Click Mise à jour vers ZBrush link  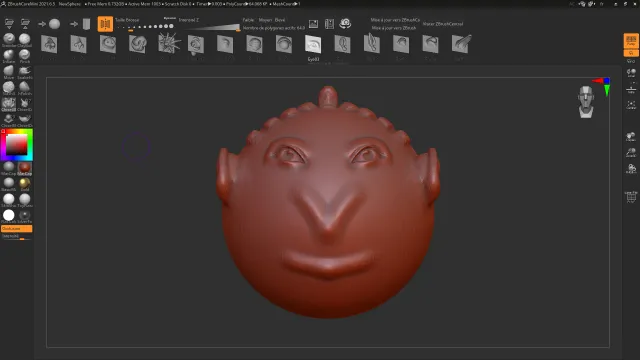[x=394, y=28]
